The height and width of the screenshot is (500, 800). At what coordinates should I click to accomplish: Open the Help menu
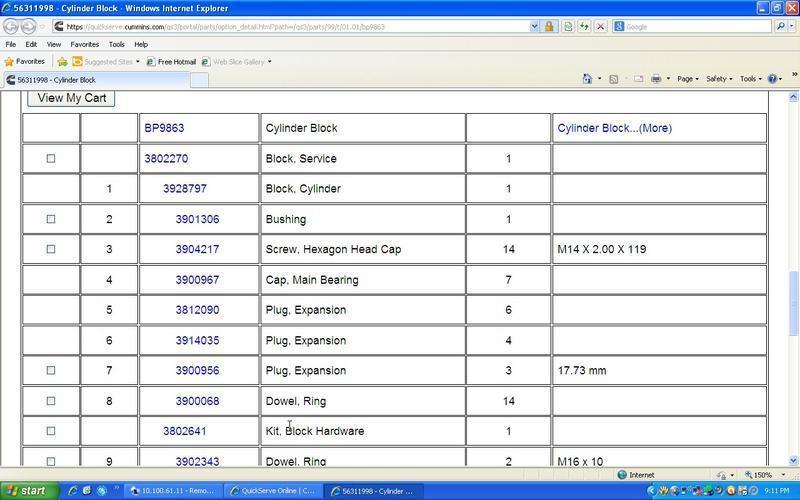141,44
